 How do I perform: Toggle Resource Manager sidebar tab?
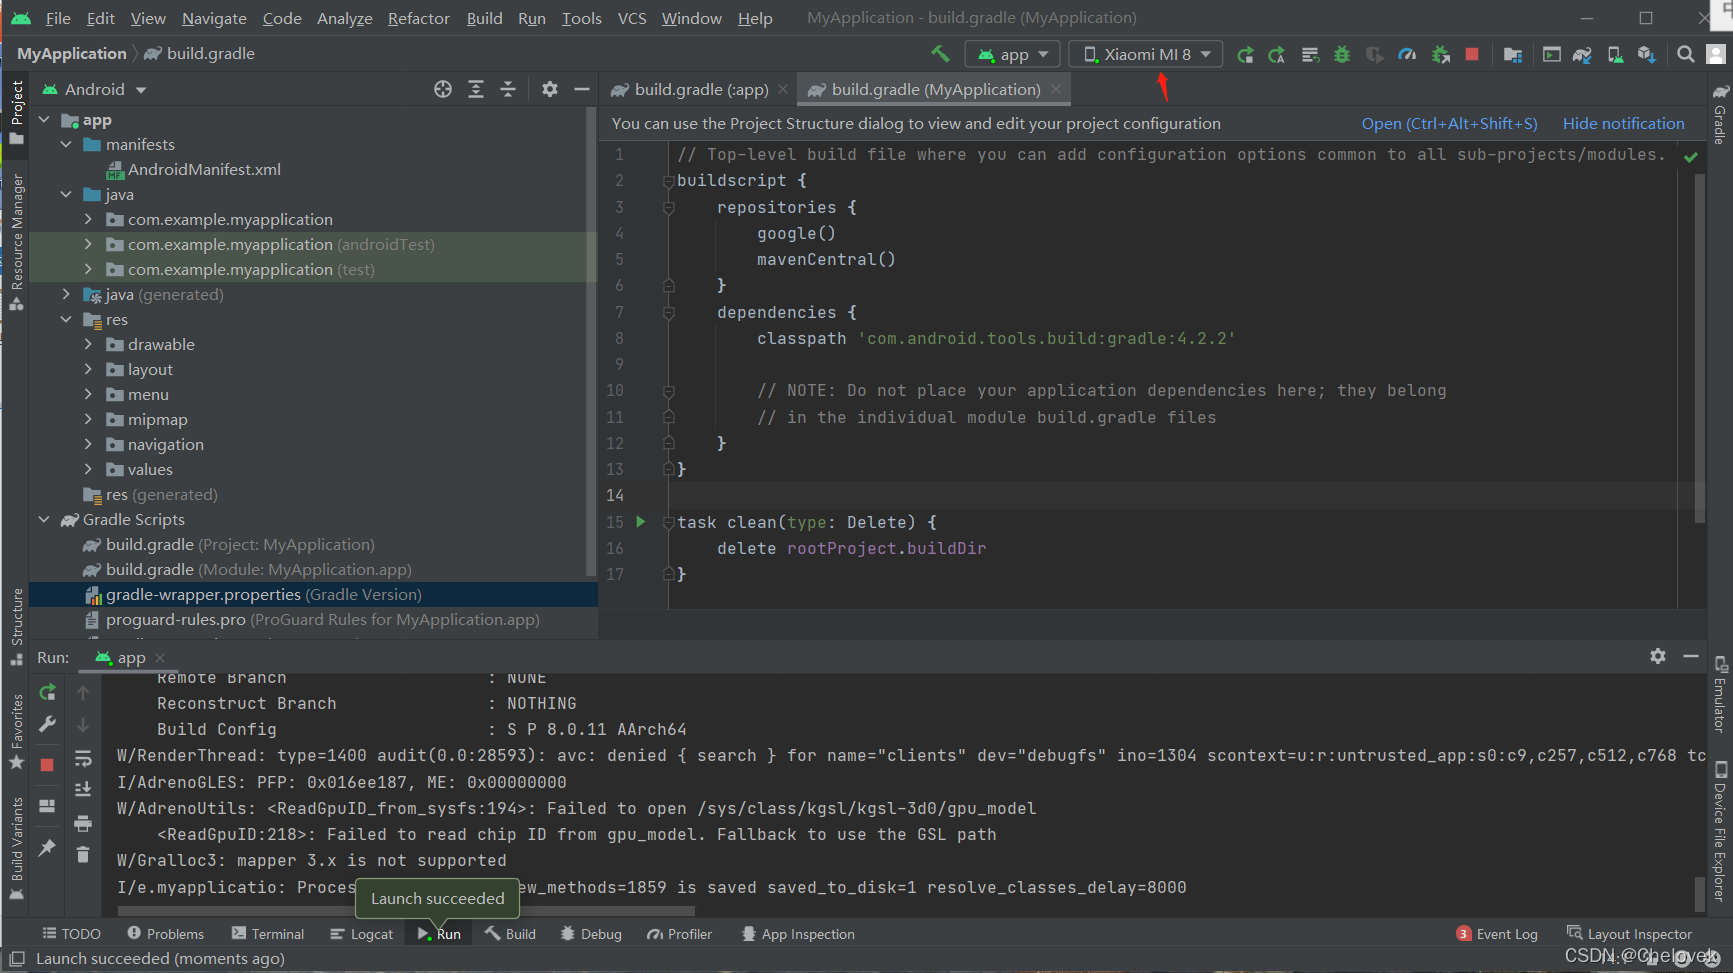[16, 242]
